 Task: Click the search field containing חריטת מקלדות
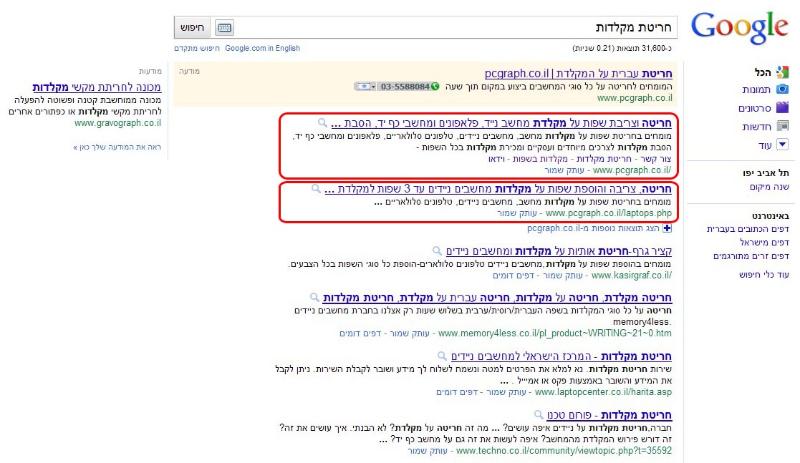tap(456, 28)
